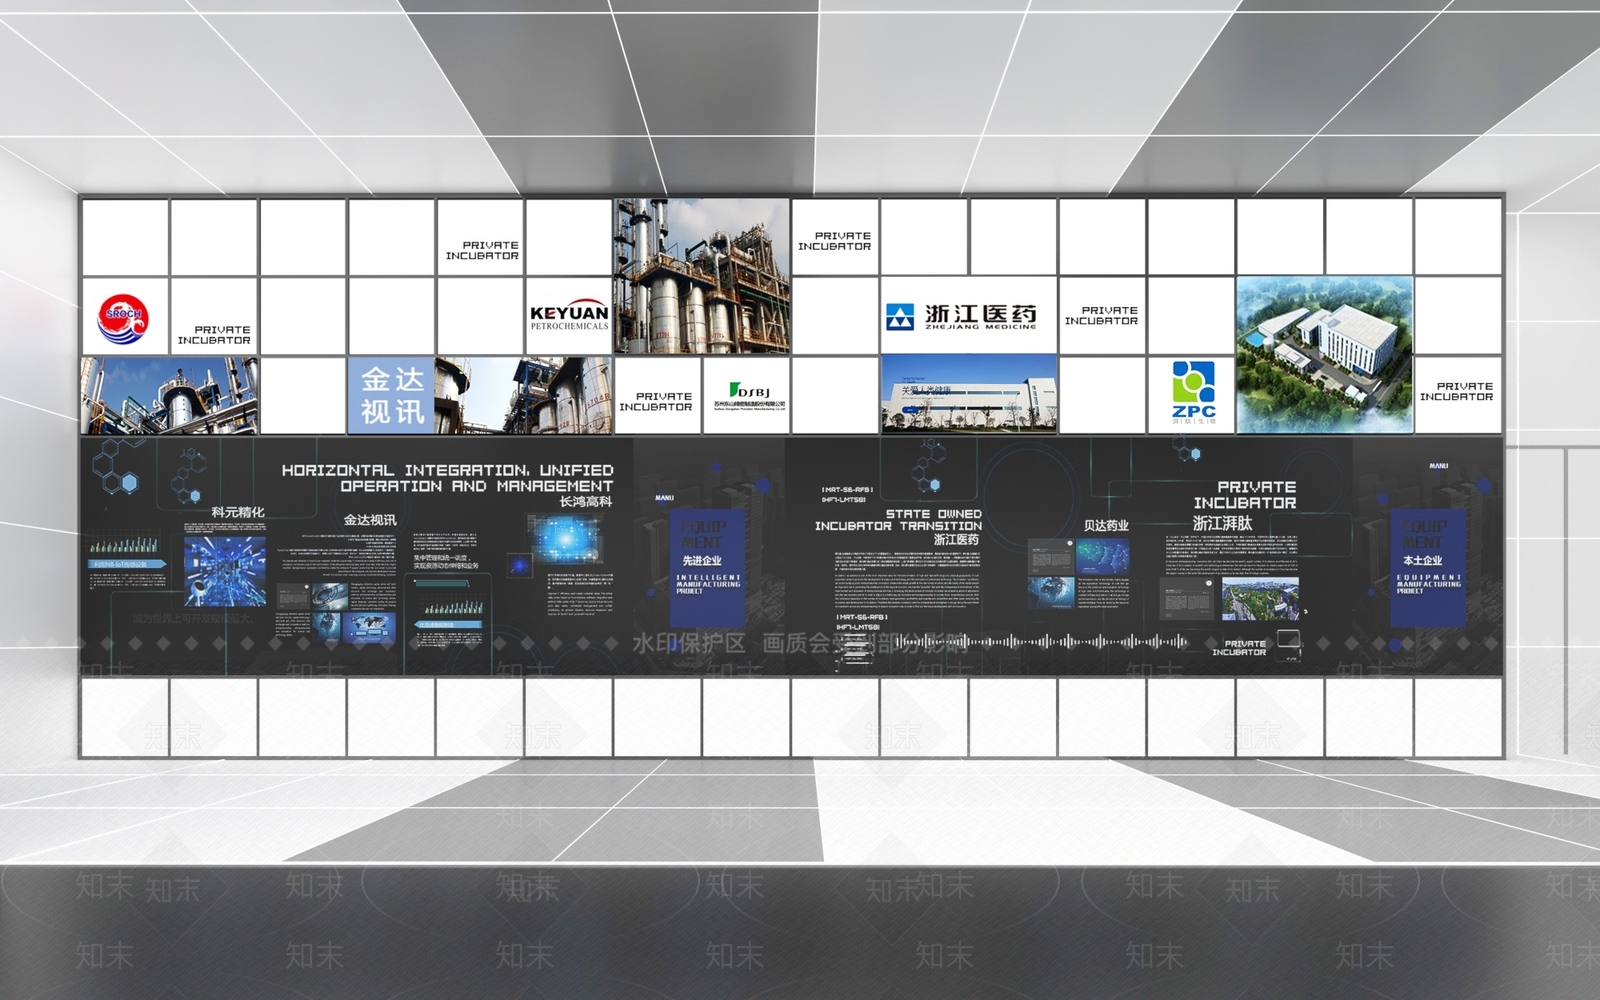The width and height of the screenshot is (1600, 1000).
Task: Click the STATE OWNED INCUBATOR TRANSITION heading
Action: pos(898,520)
